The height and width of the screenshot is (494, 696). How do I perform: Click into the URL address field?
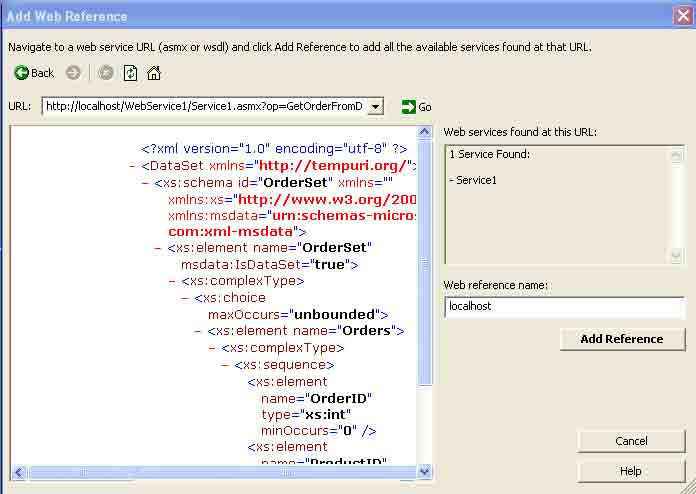(205, 107)
